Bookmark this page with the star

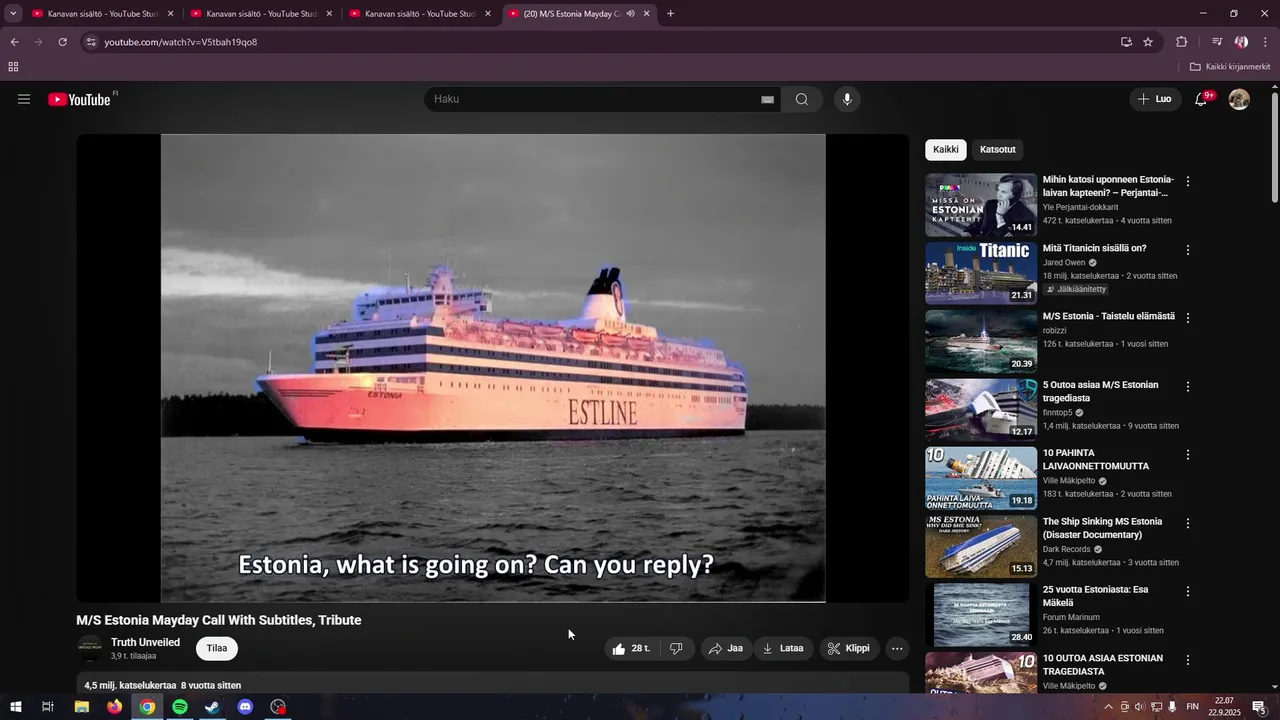[x=1148, y=42]
